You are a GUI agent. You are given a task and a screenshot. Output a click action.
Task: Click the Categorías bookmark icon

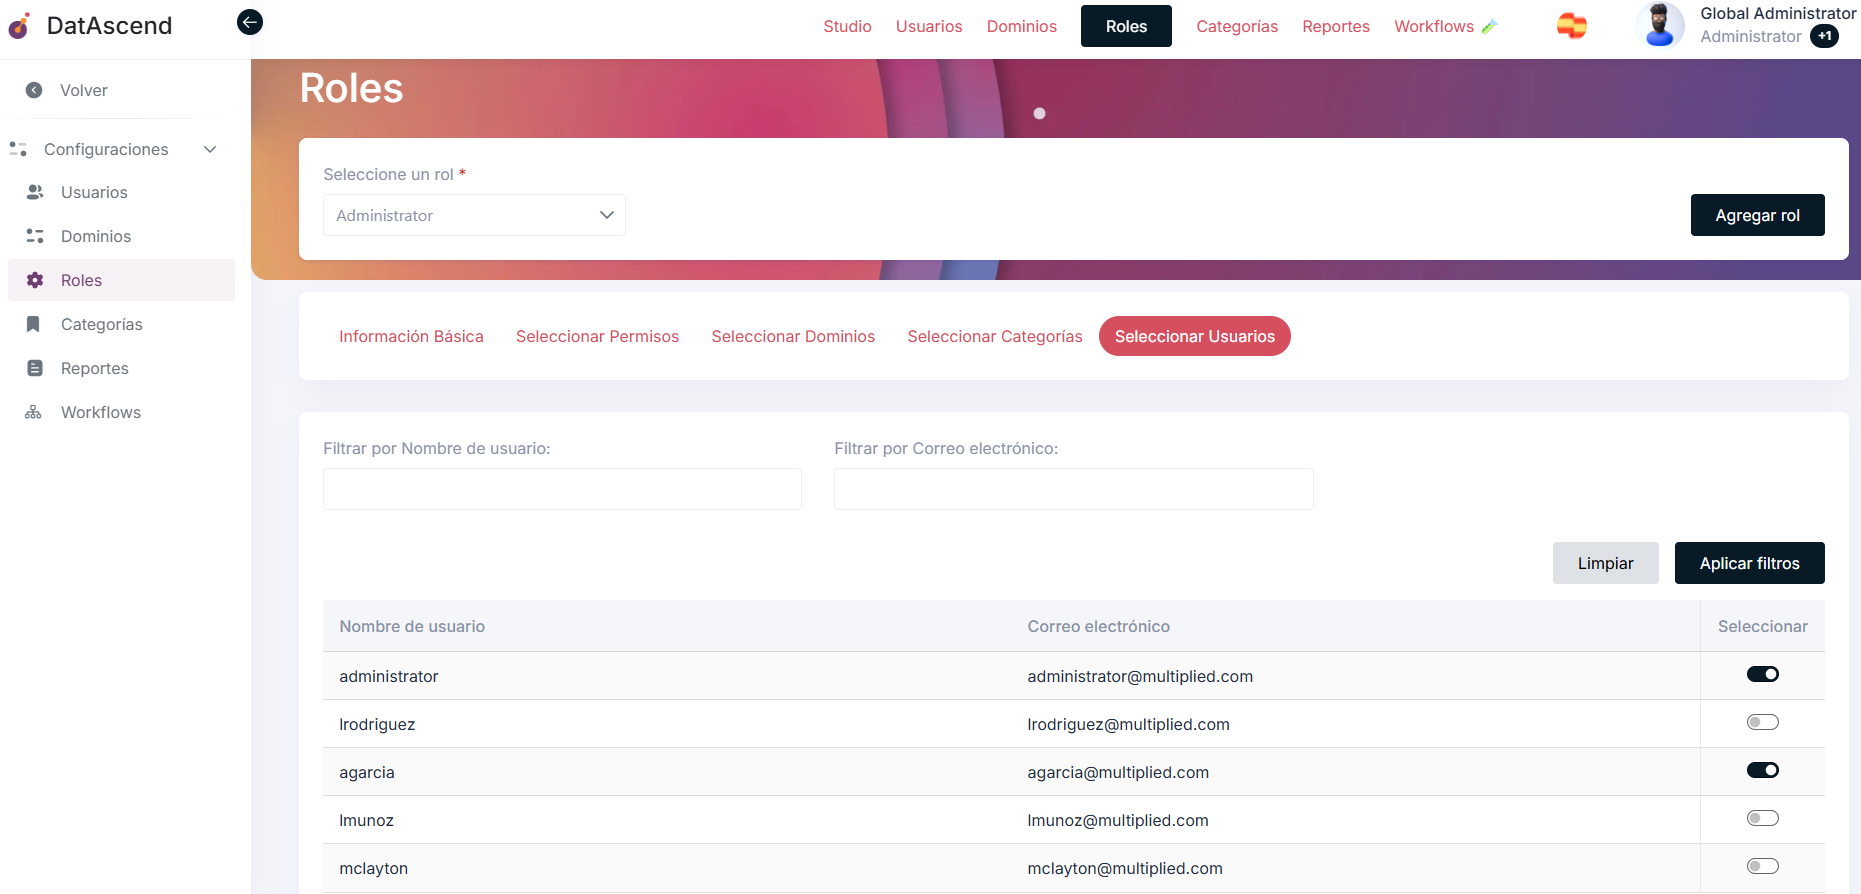(34, 324)
